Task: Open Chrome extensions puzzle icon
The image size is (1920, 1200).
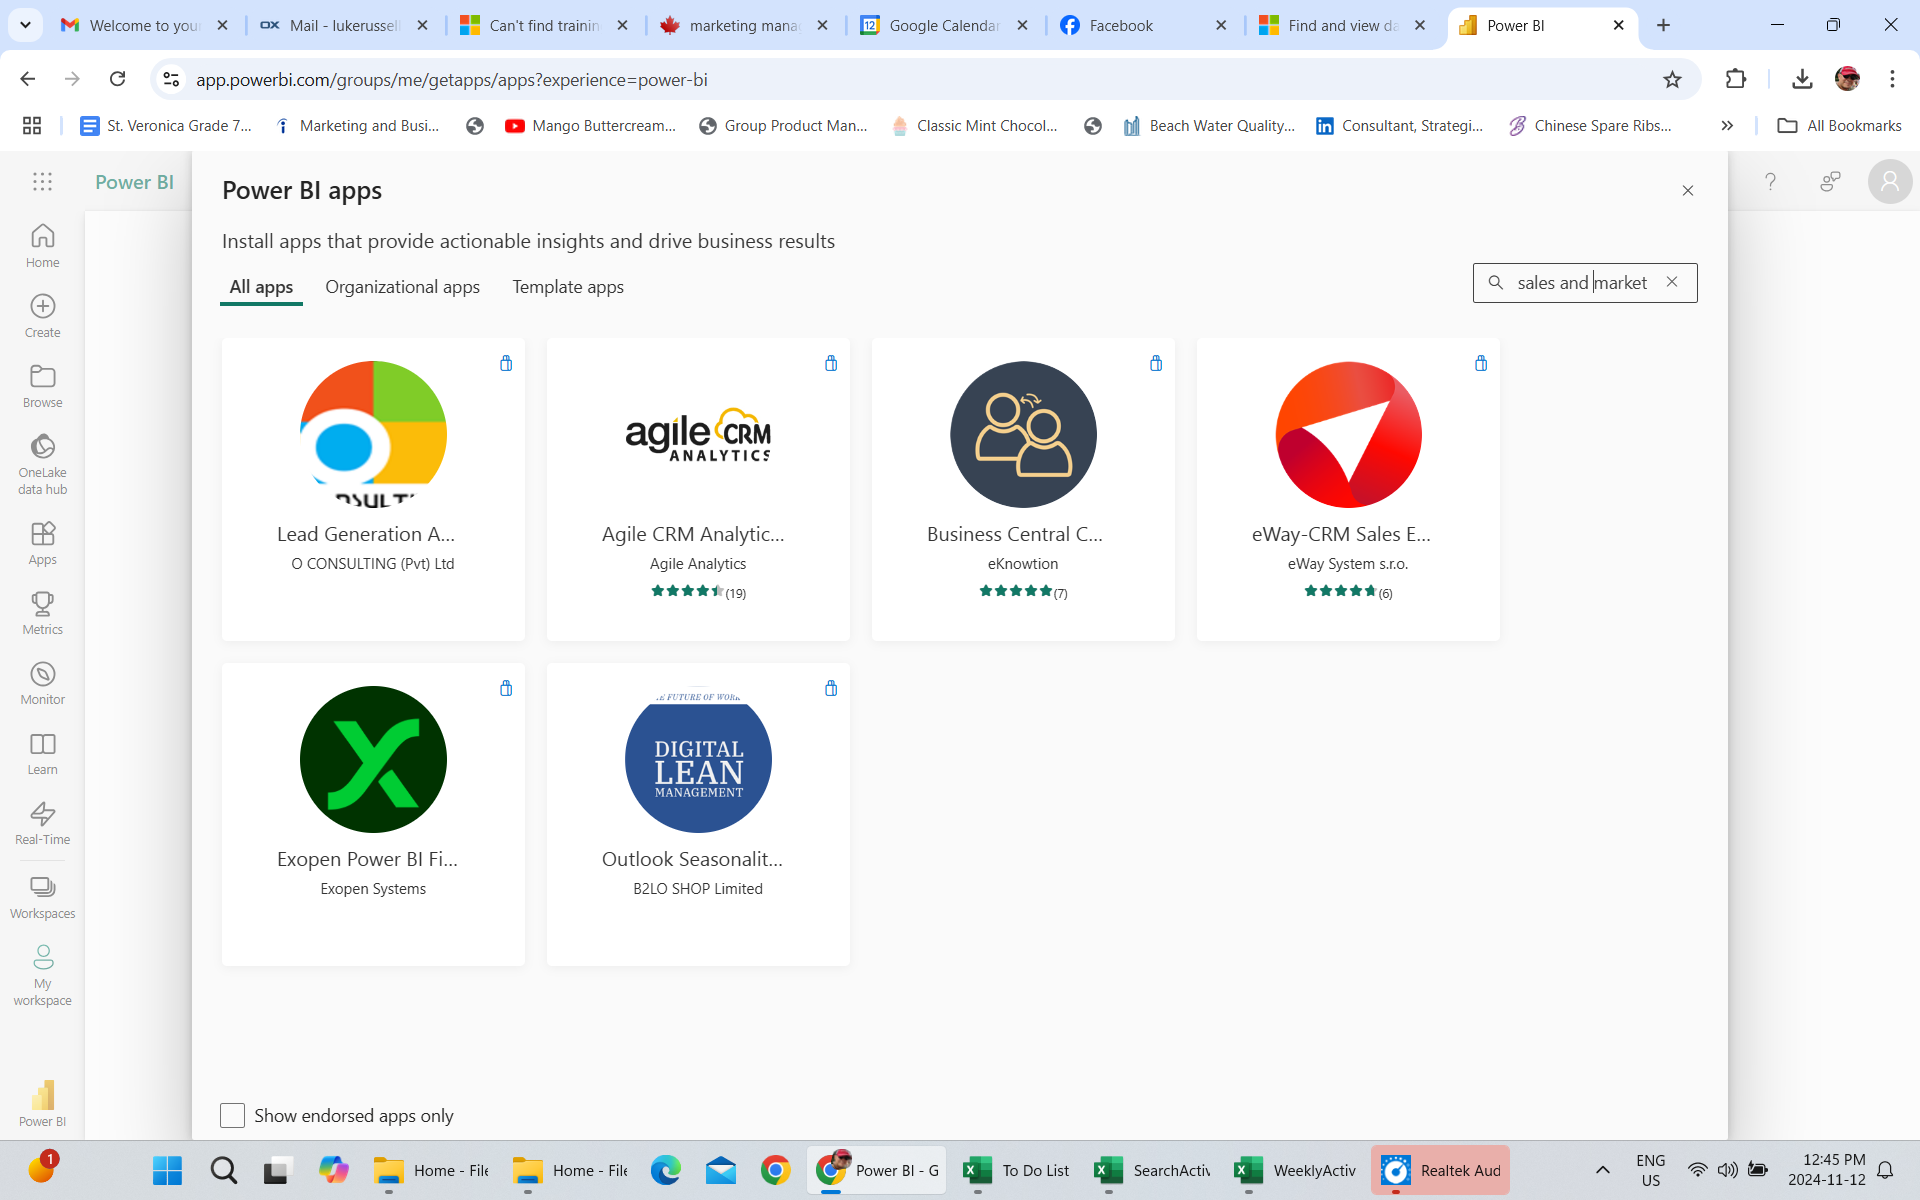Action: [1736, 79]
